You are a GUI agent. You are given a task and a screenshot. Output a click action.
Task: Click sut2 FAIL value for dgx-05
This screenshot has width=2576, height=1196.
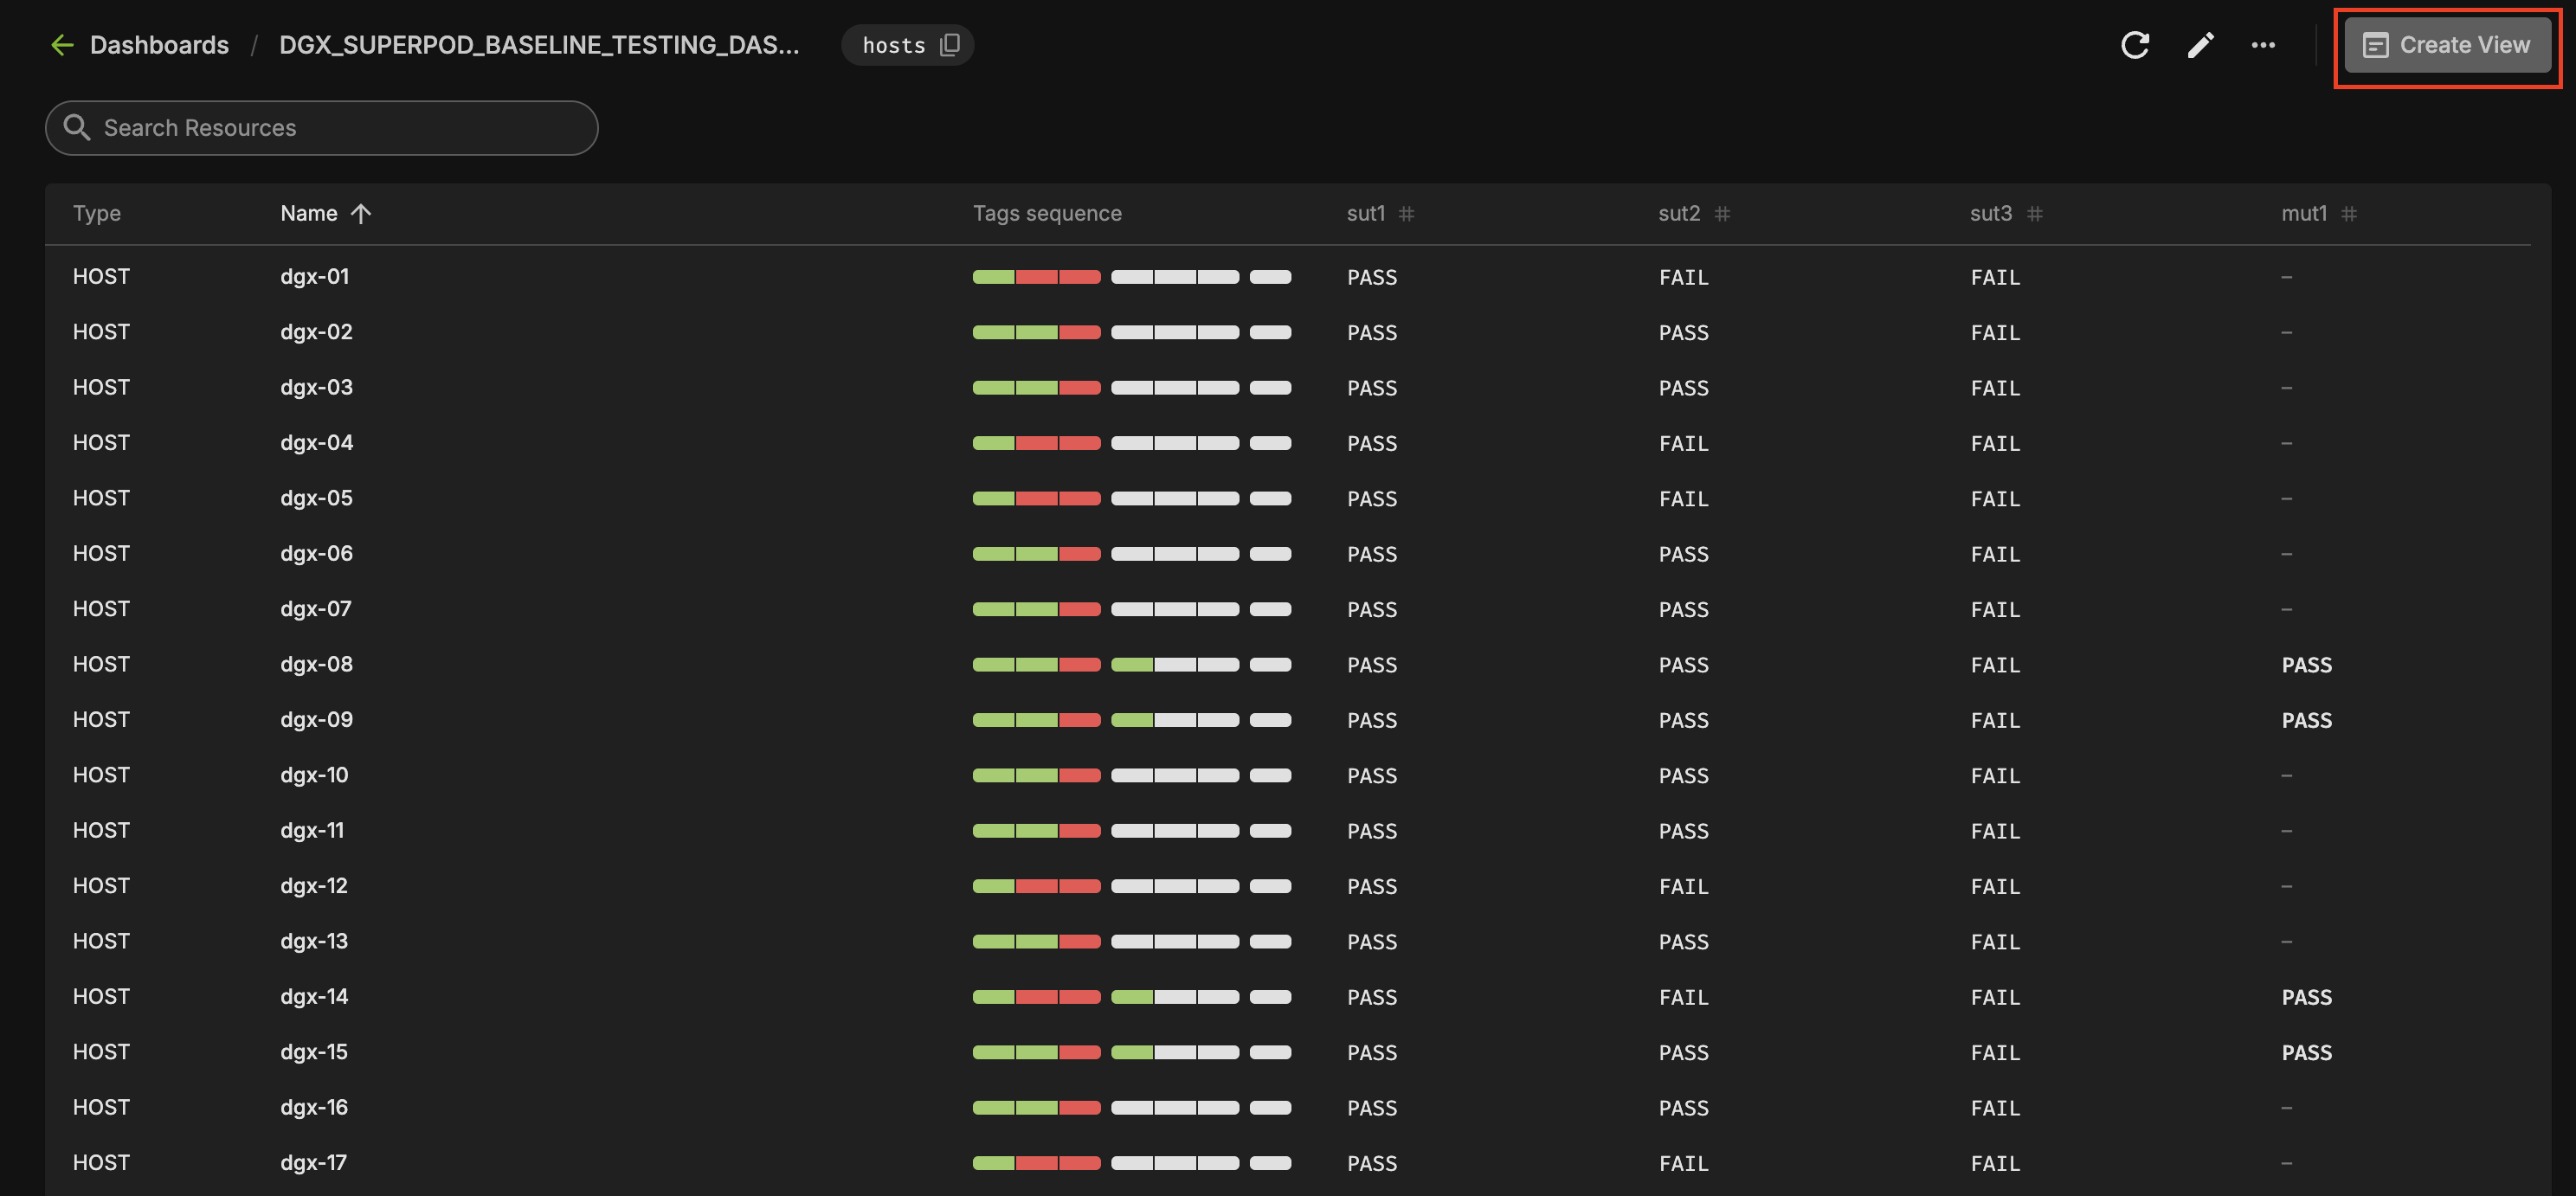(1684, 498)
